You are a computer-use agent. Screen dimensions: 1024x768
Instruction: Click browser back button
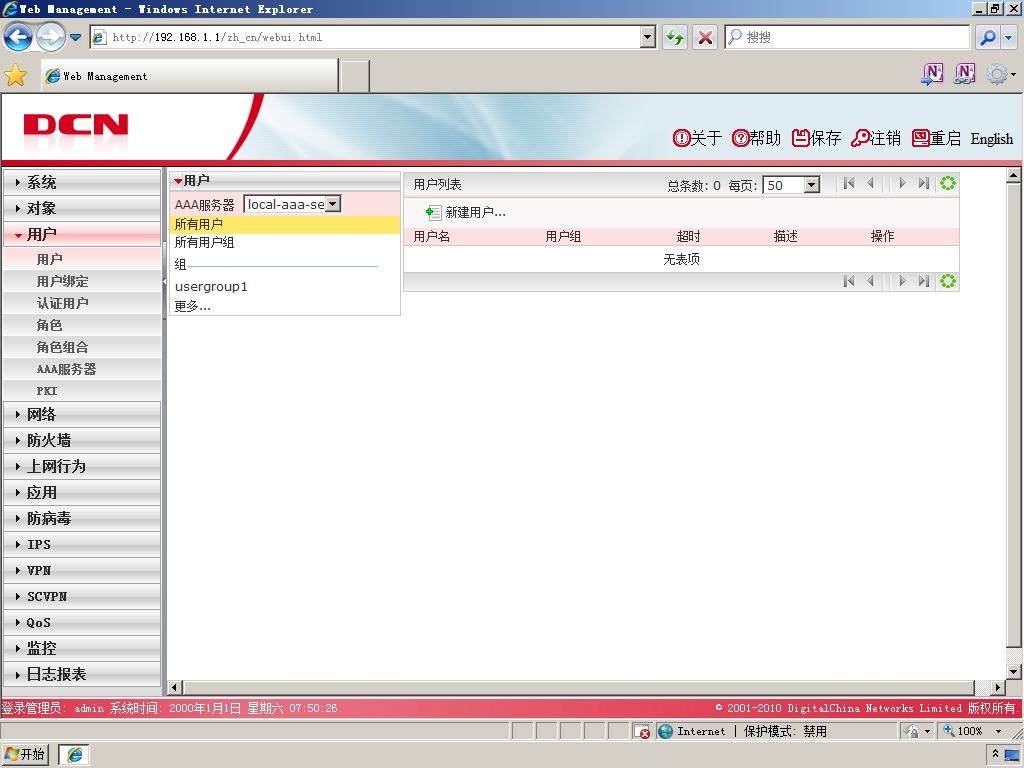point(18,37)
